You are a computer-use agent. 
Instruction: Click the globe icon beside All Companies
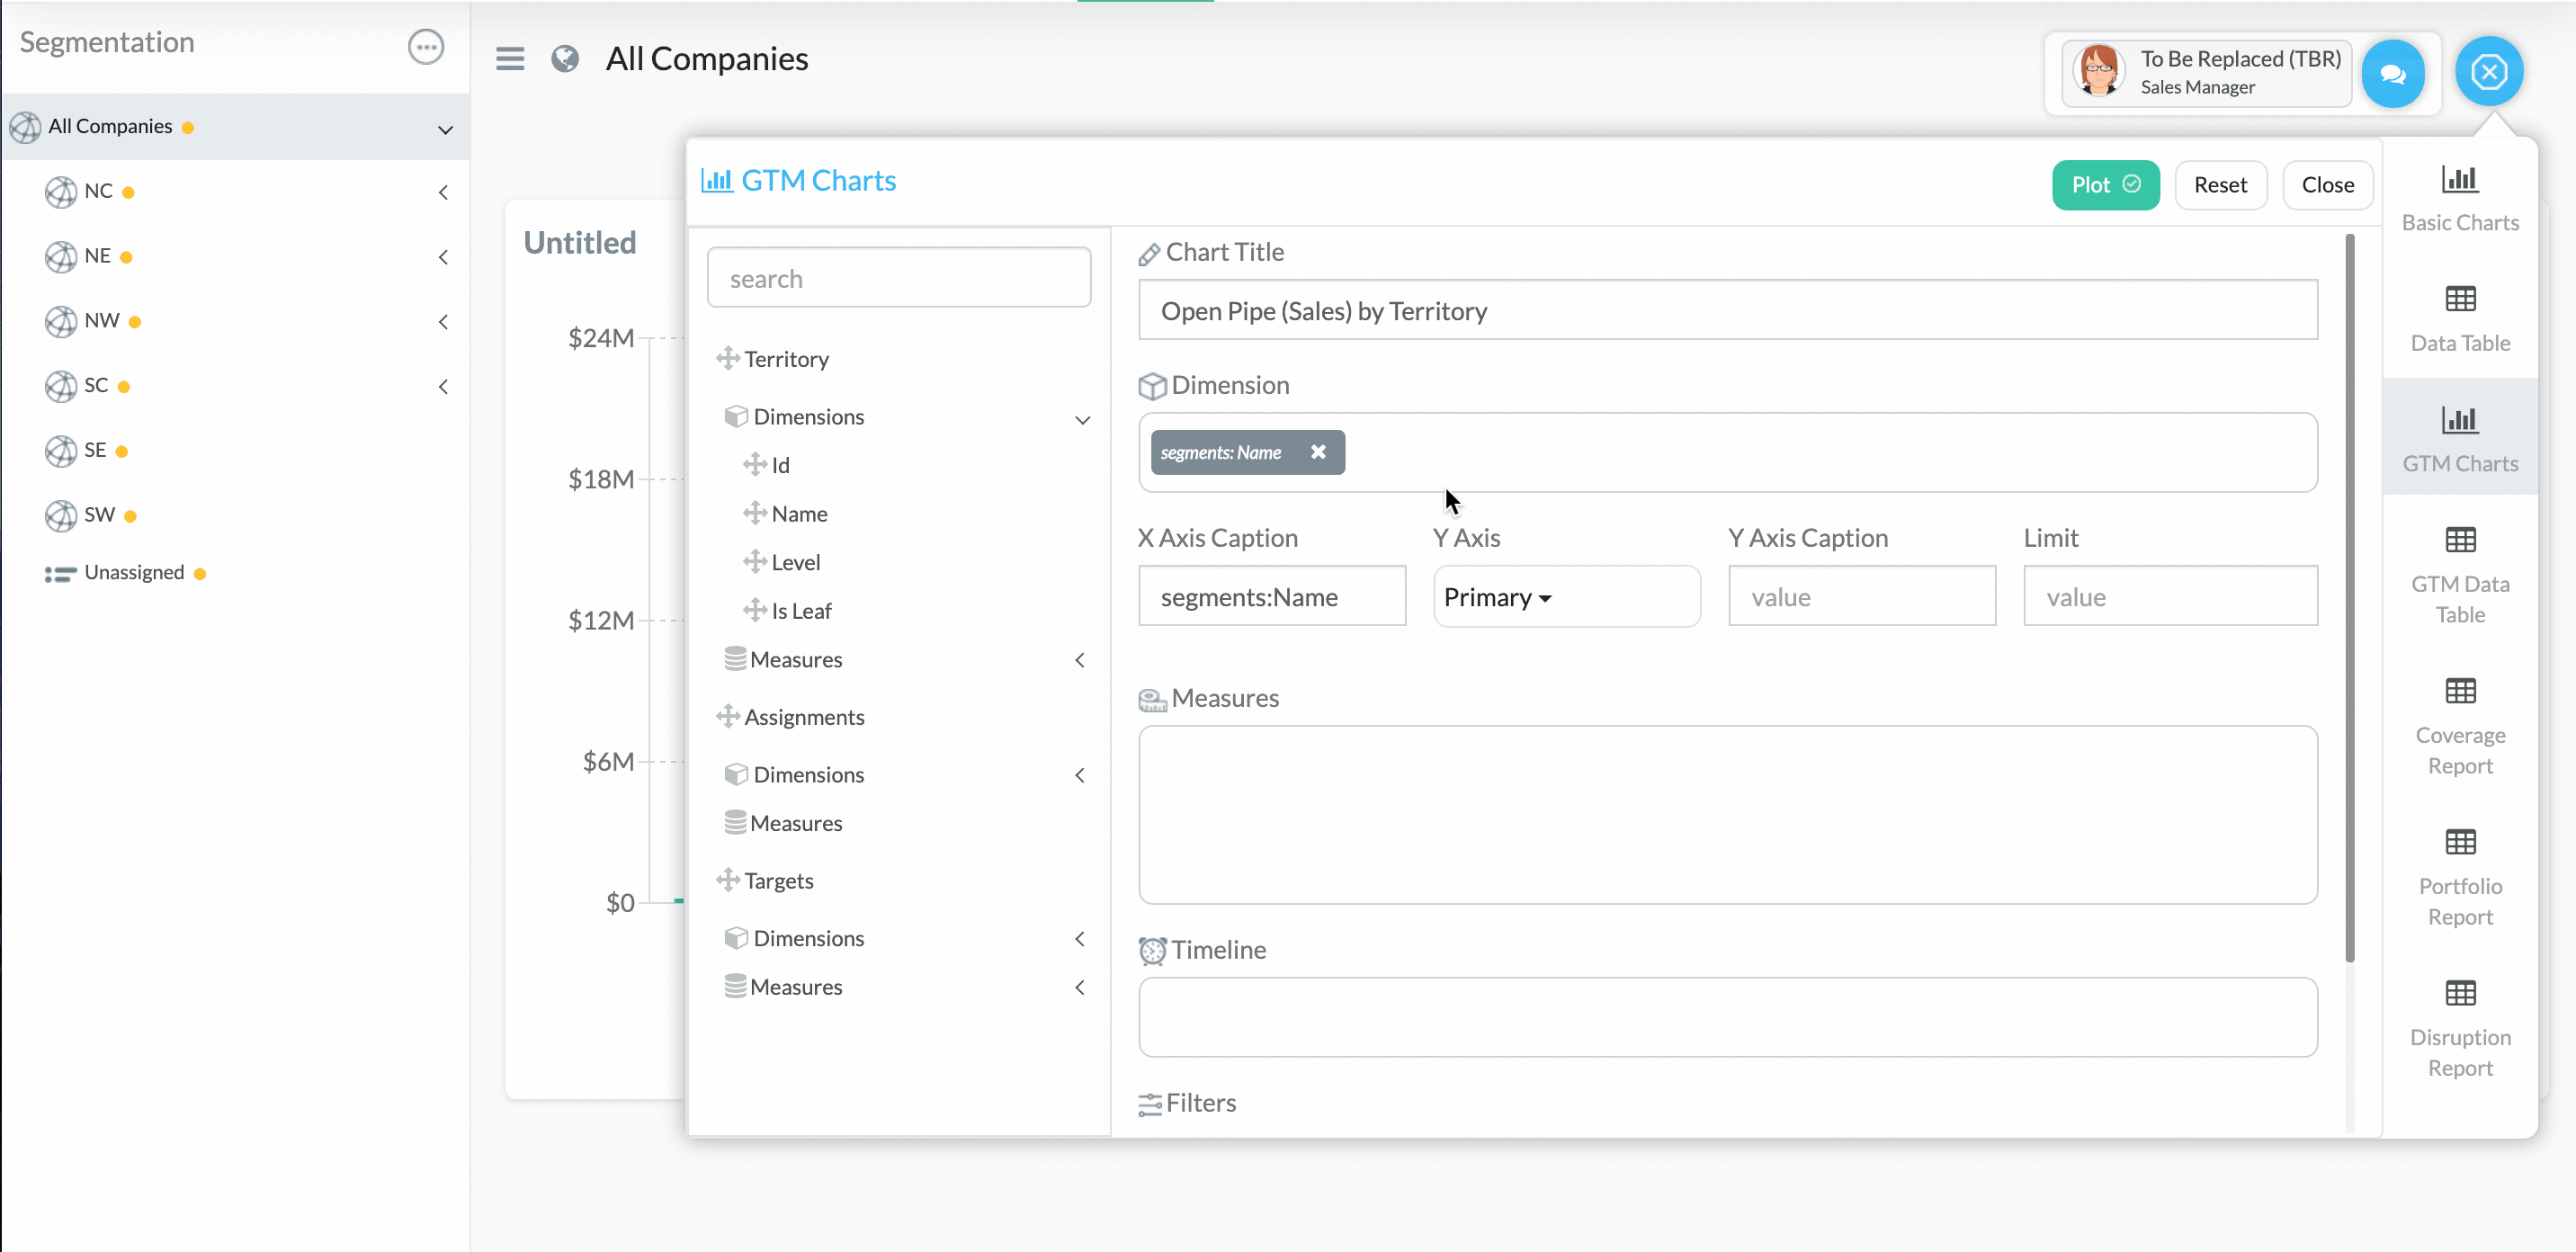pyautogui.click(x=565, y=59)
